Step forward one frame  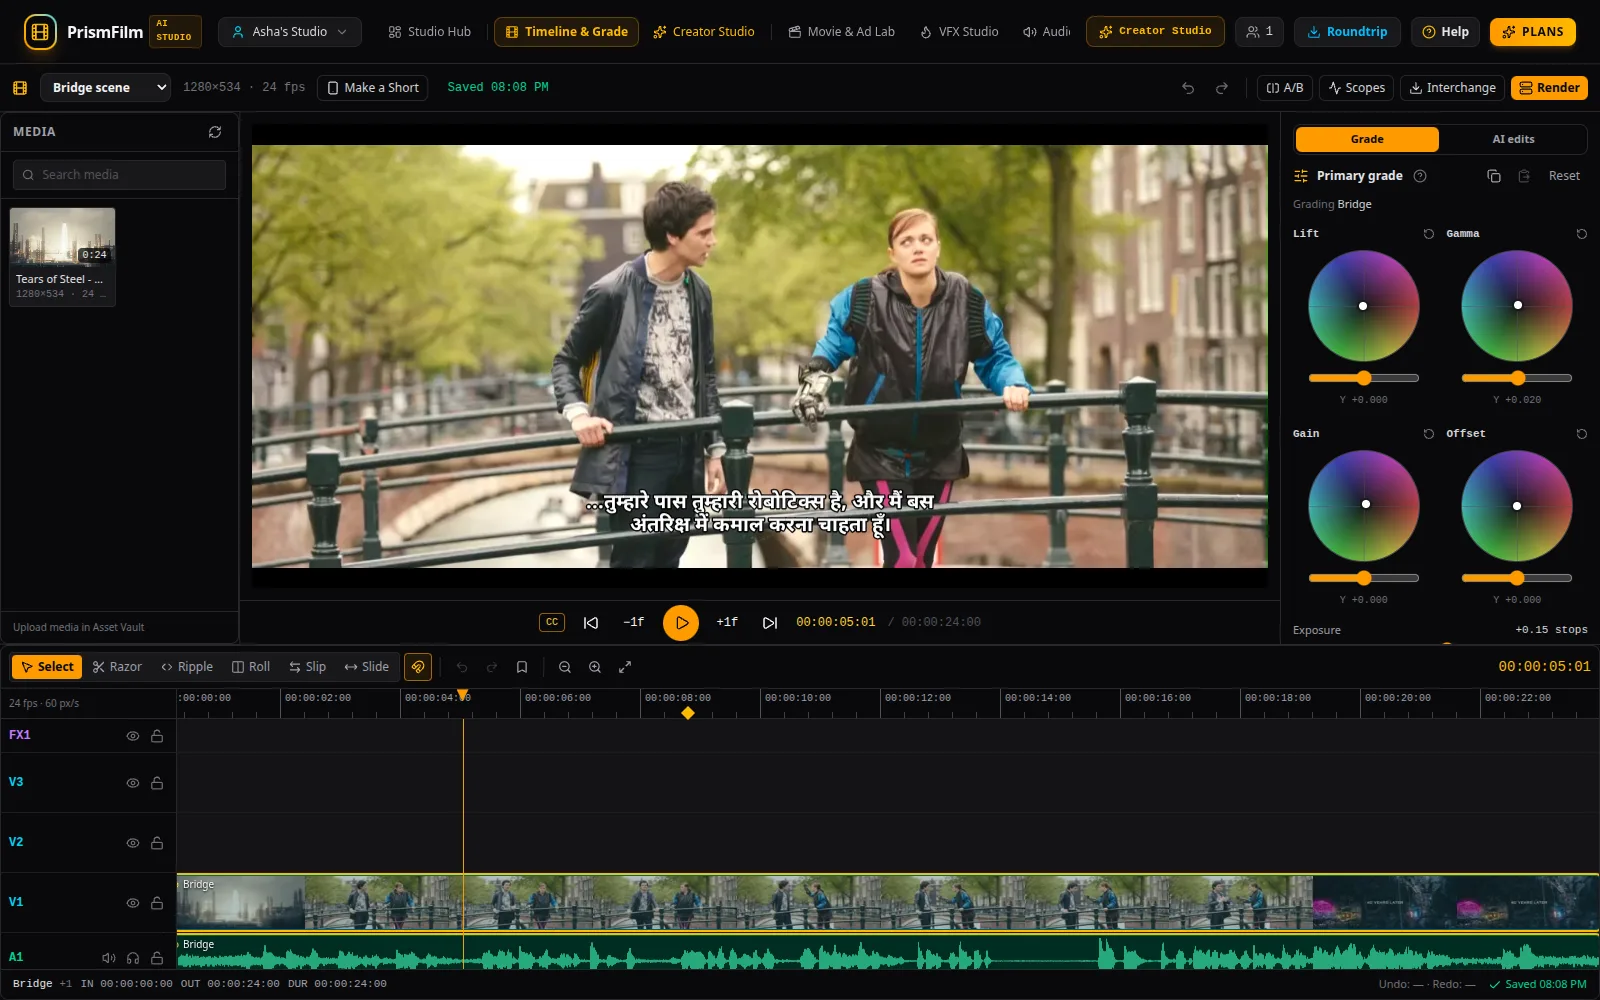727,622
